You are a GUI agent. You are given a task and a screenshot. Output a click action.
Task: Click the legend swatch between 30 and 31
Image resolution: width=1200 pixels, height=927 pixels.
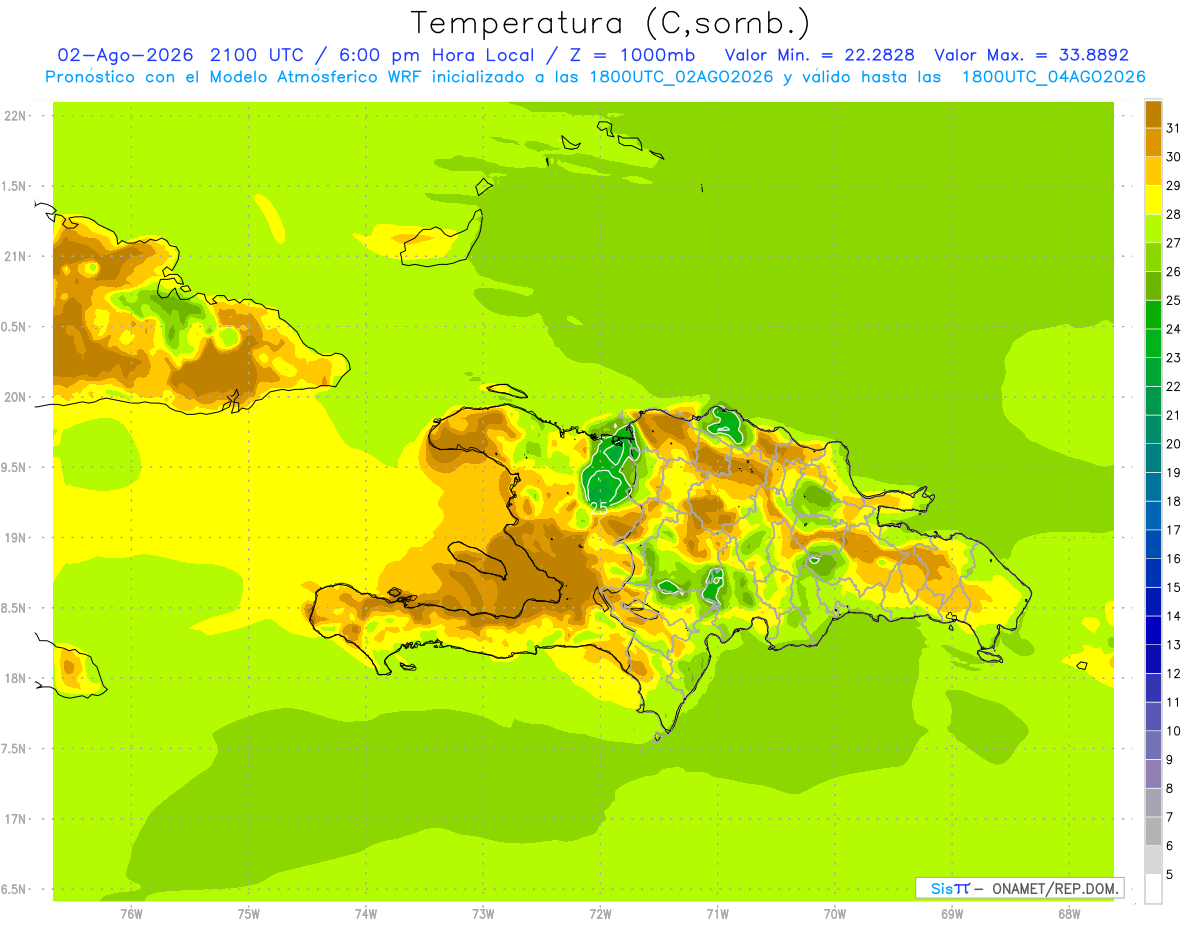(1153, 143)
